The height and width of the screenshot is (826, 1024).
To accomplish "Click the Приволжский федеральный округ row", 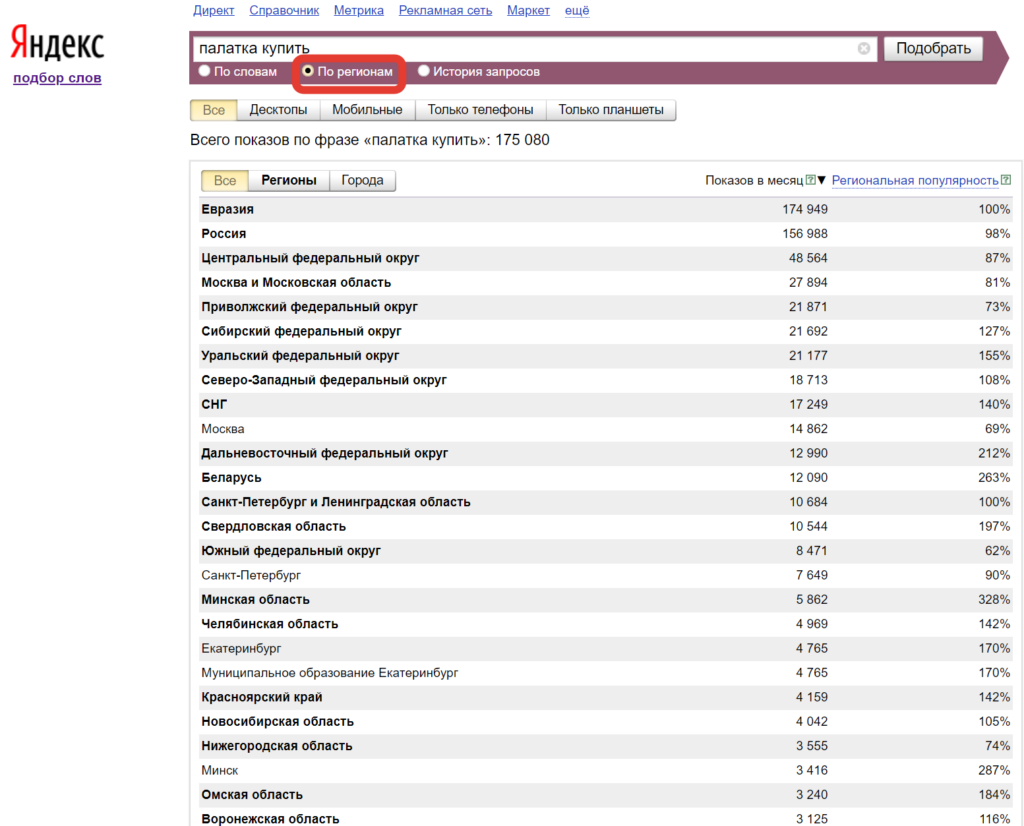I will 606,307.
